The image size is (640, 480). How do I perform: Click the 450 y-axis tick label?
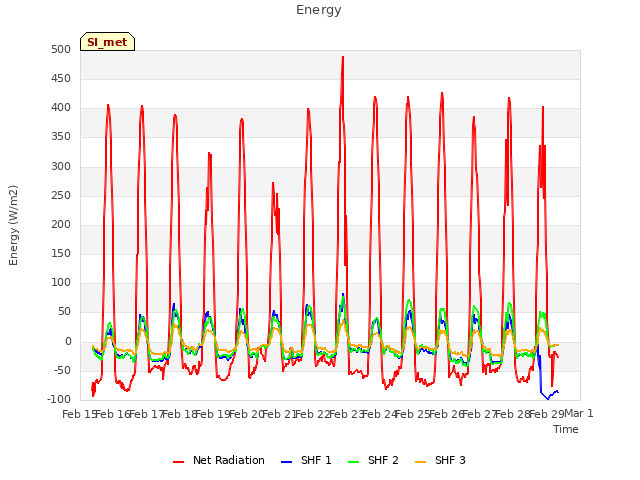click(x=61, y=79)
